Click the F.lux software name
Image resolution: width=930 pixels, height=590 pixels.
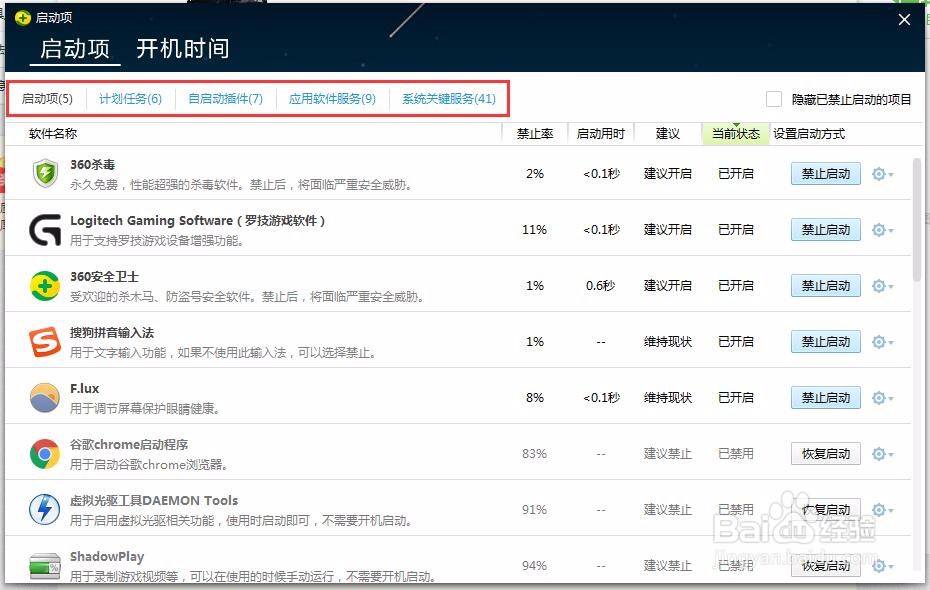(85, 388)
